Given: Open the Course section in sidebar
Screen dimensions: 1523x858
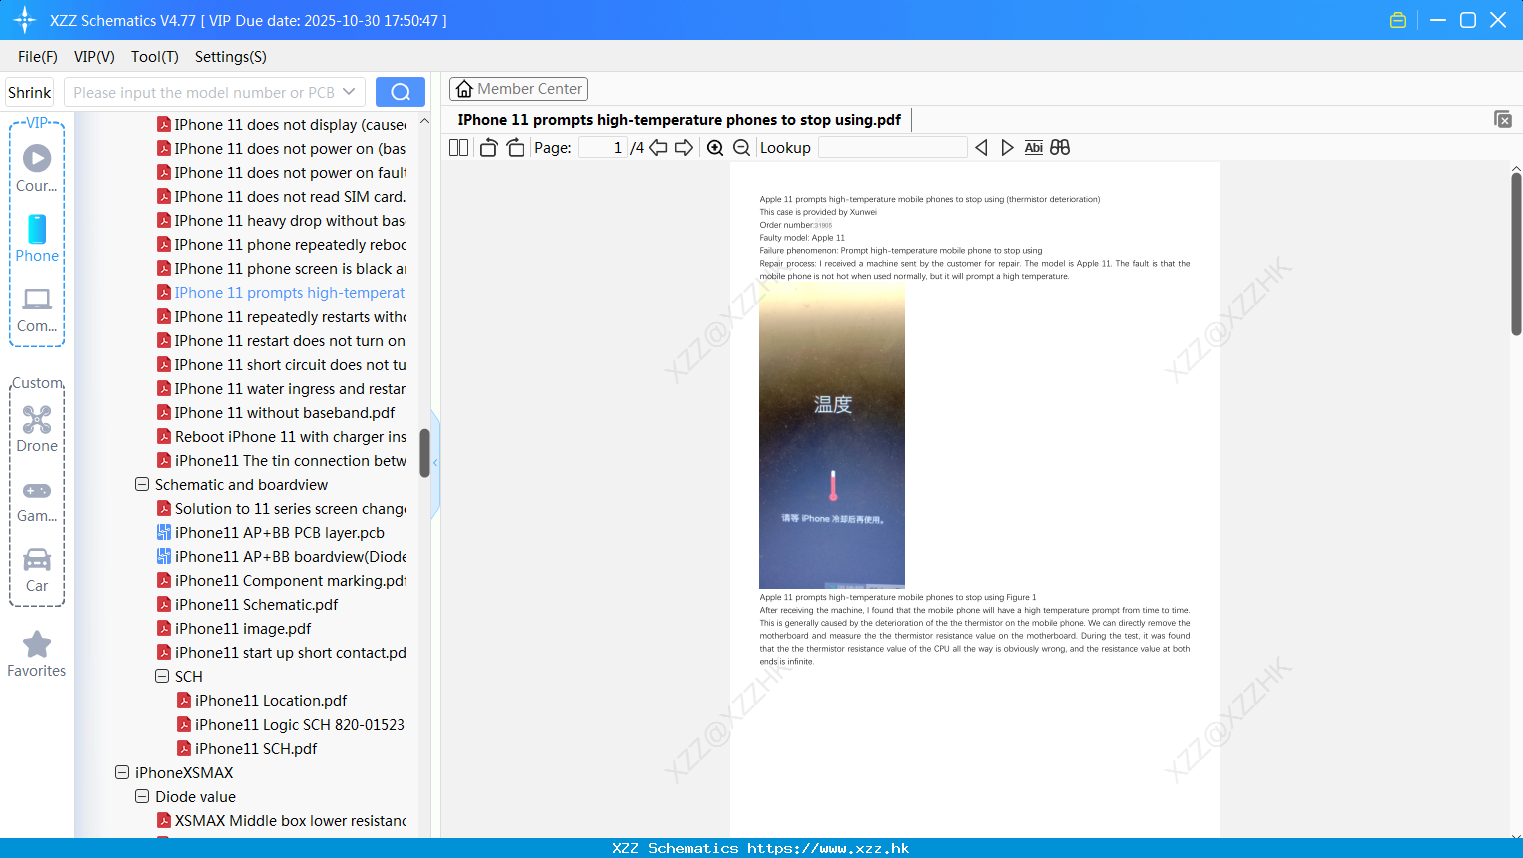Looking at the screenshot, I should pos(37,168).
